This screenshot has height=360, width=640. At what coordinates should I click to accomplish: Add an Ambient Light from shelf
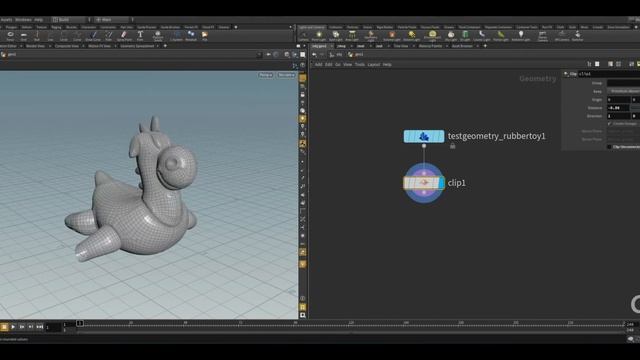click(x=521, y=36)
